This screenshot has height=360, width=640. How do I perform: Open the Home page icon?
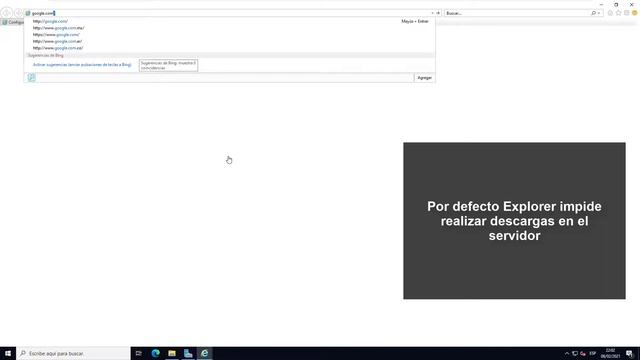point(610,13)
